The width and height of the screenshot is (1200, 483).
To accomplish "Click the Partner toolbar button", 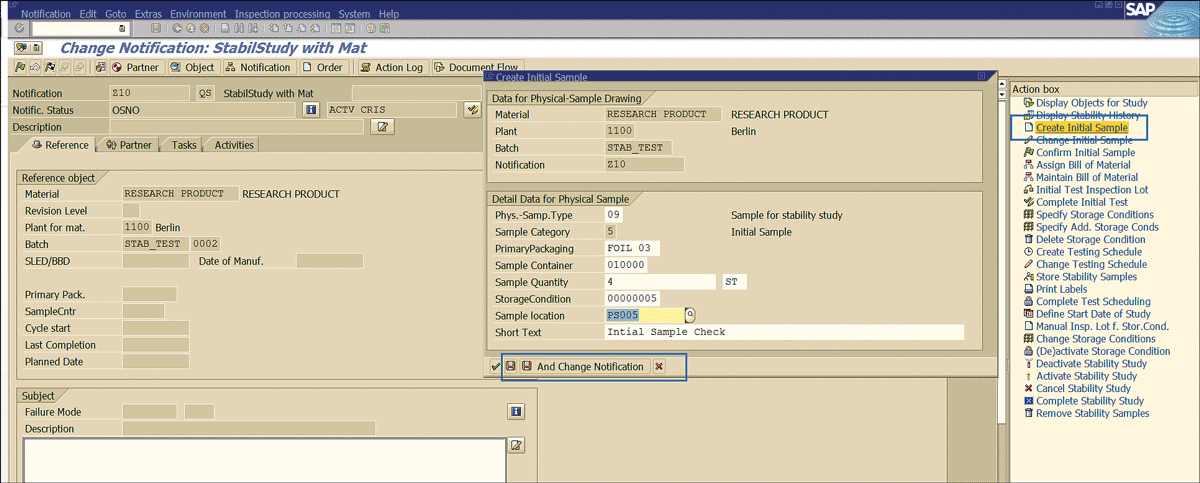I will 135,67.
